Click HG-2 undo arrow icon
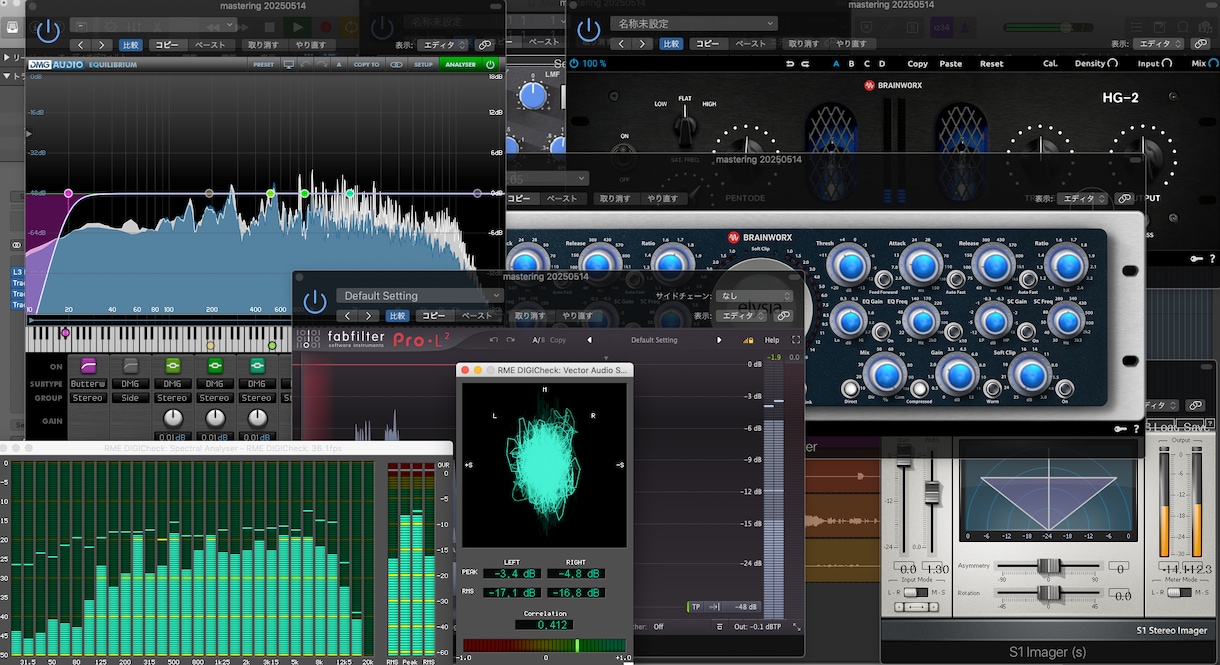This screenshot has height=665, width=1220. [x=791, y=64]
